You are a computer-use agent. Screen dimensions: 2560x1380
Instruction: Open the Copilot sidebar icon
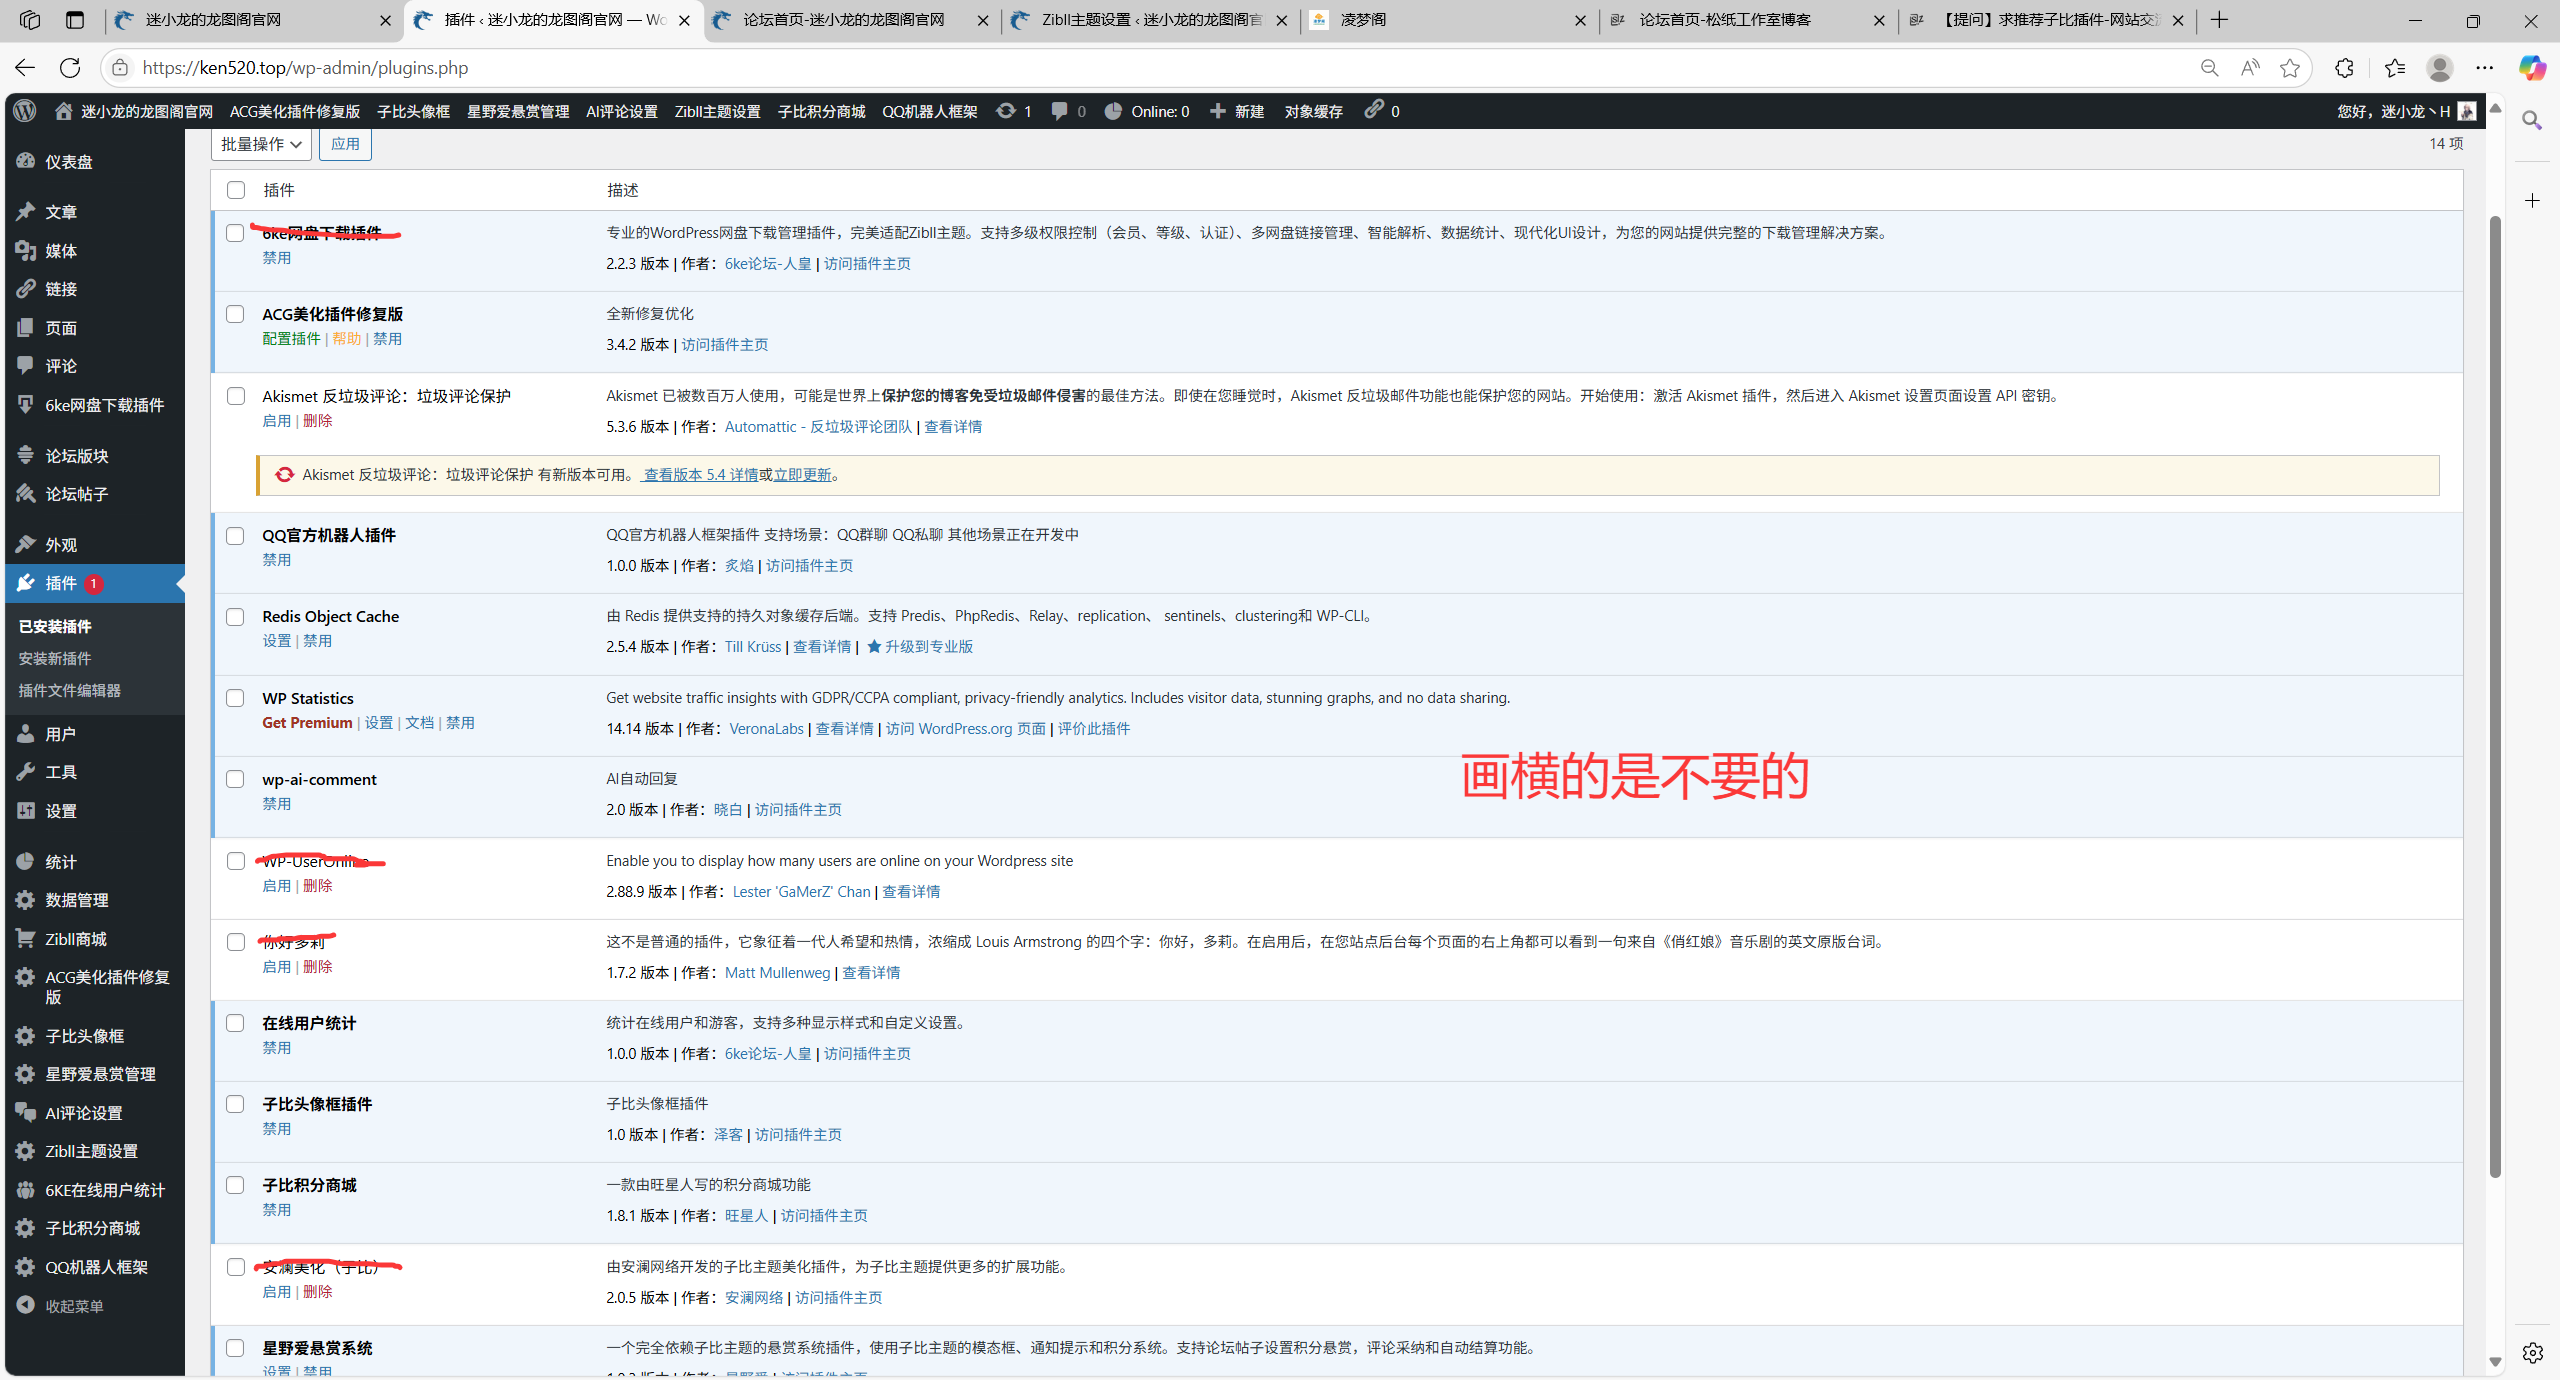(x=2532, y=68)
